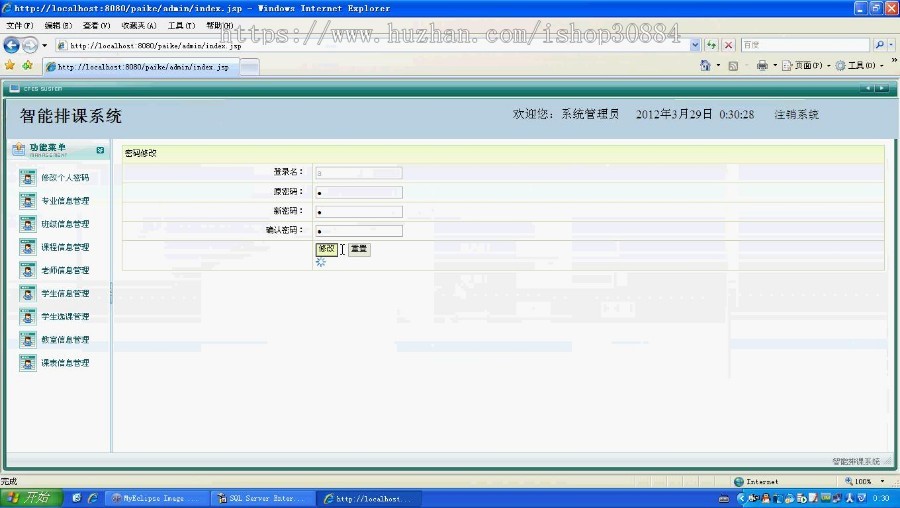Switch to SQL Server Enterprise taskbar window
This screenshot has height=508, width=900.
(x=262, y=499)
